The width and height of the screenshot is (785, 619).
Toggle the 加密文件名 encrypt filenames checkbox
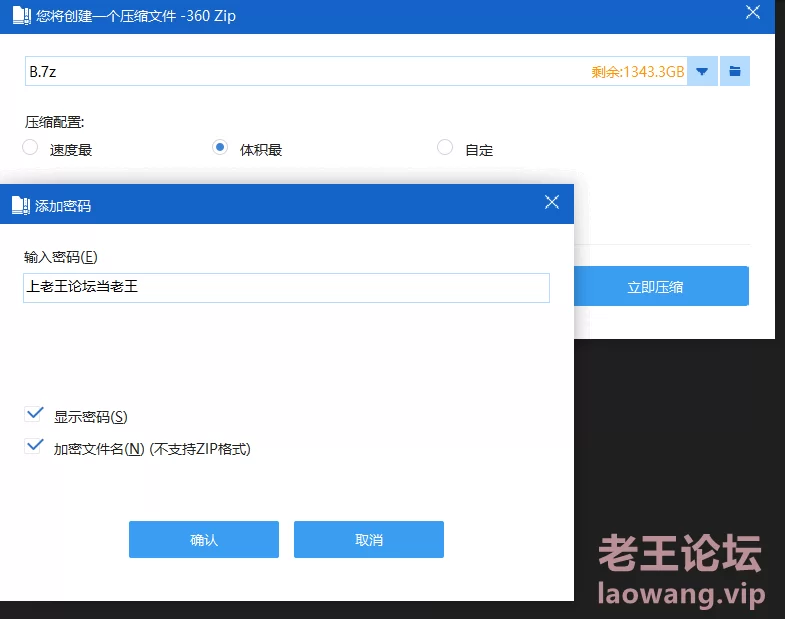click(x=36, y=446)
